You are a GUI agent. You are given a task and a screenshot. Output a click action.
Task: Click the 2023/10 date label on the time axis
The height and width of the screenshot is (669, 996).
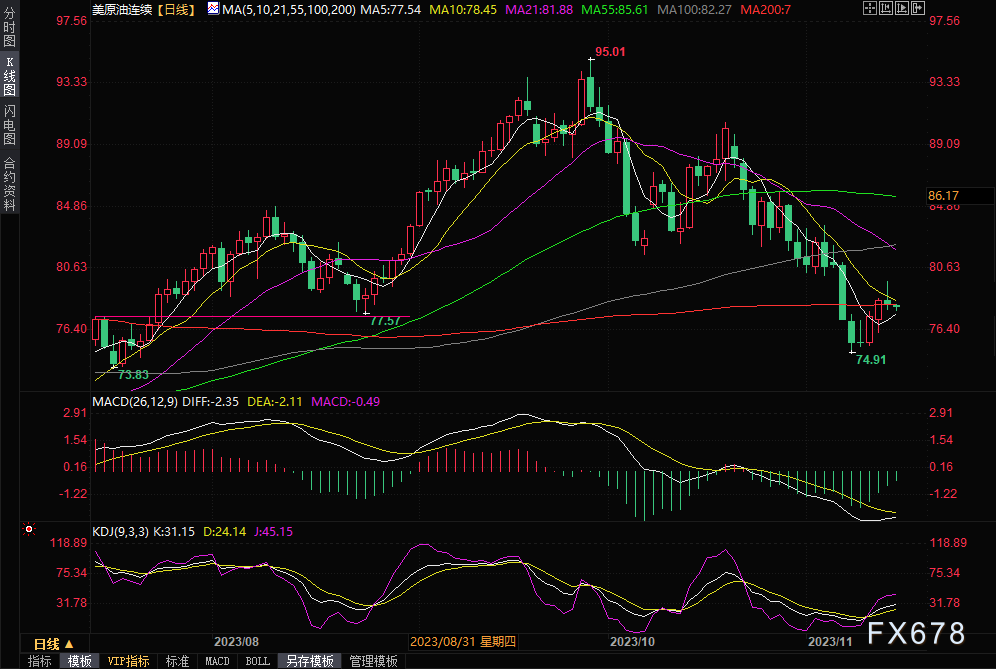click(632, 642)
